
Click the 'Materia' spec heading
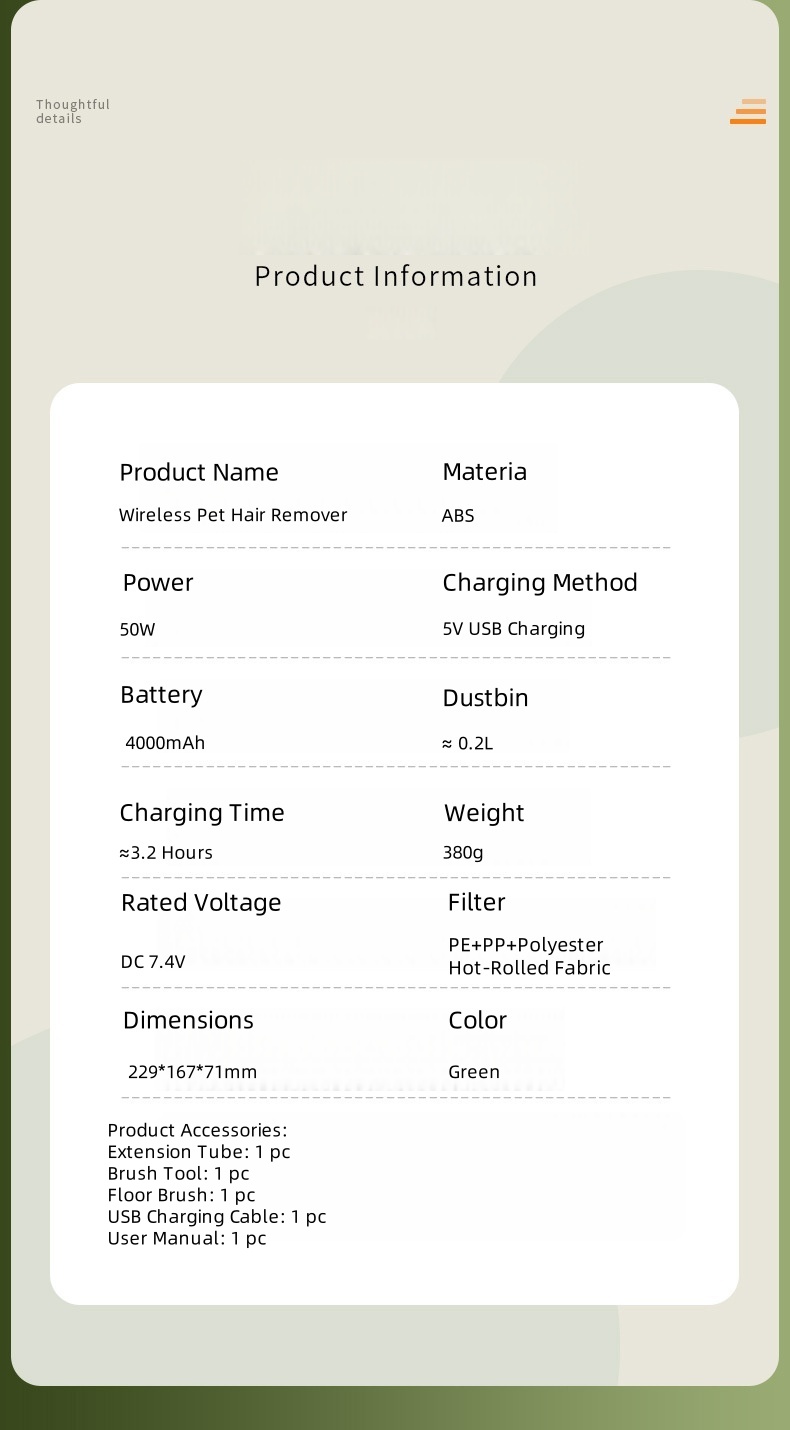click(x=484, y=471)
